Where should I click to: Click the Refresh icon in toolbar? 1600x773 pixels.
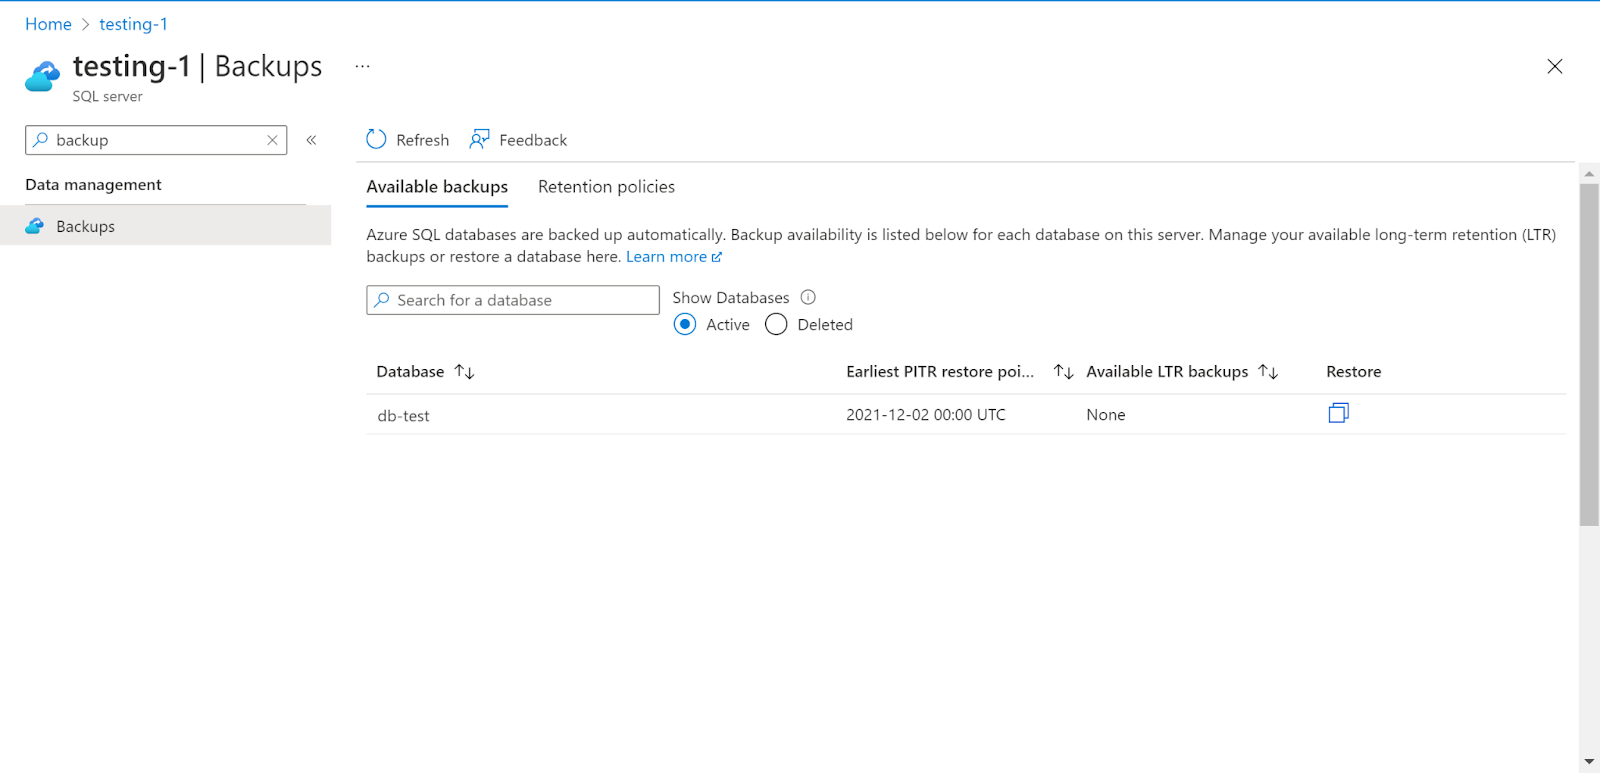(376, 140)
